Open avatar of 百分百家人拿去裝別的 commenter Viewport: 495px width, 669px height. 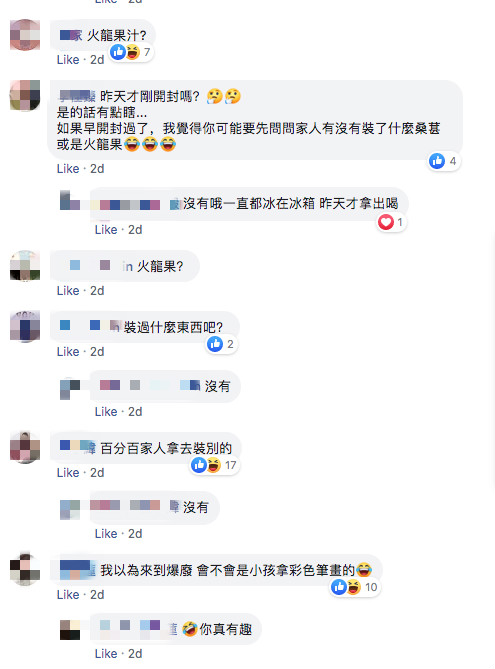tap(25, 447)
